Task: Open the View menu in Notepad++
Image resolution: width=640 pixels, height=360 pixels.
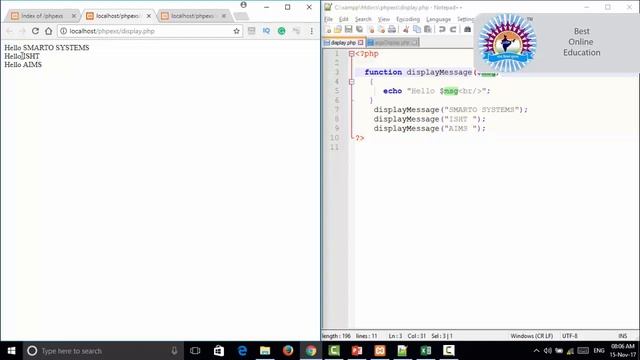Action: (384, 19)
